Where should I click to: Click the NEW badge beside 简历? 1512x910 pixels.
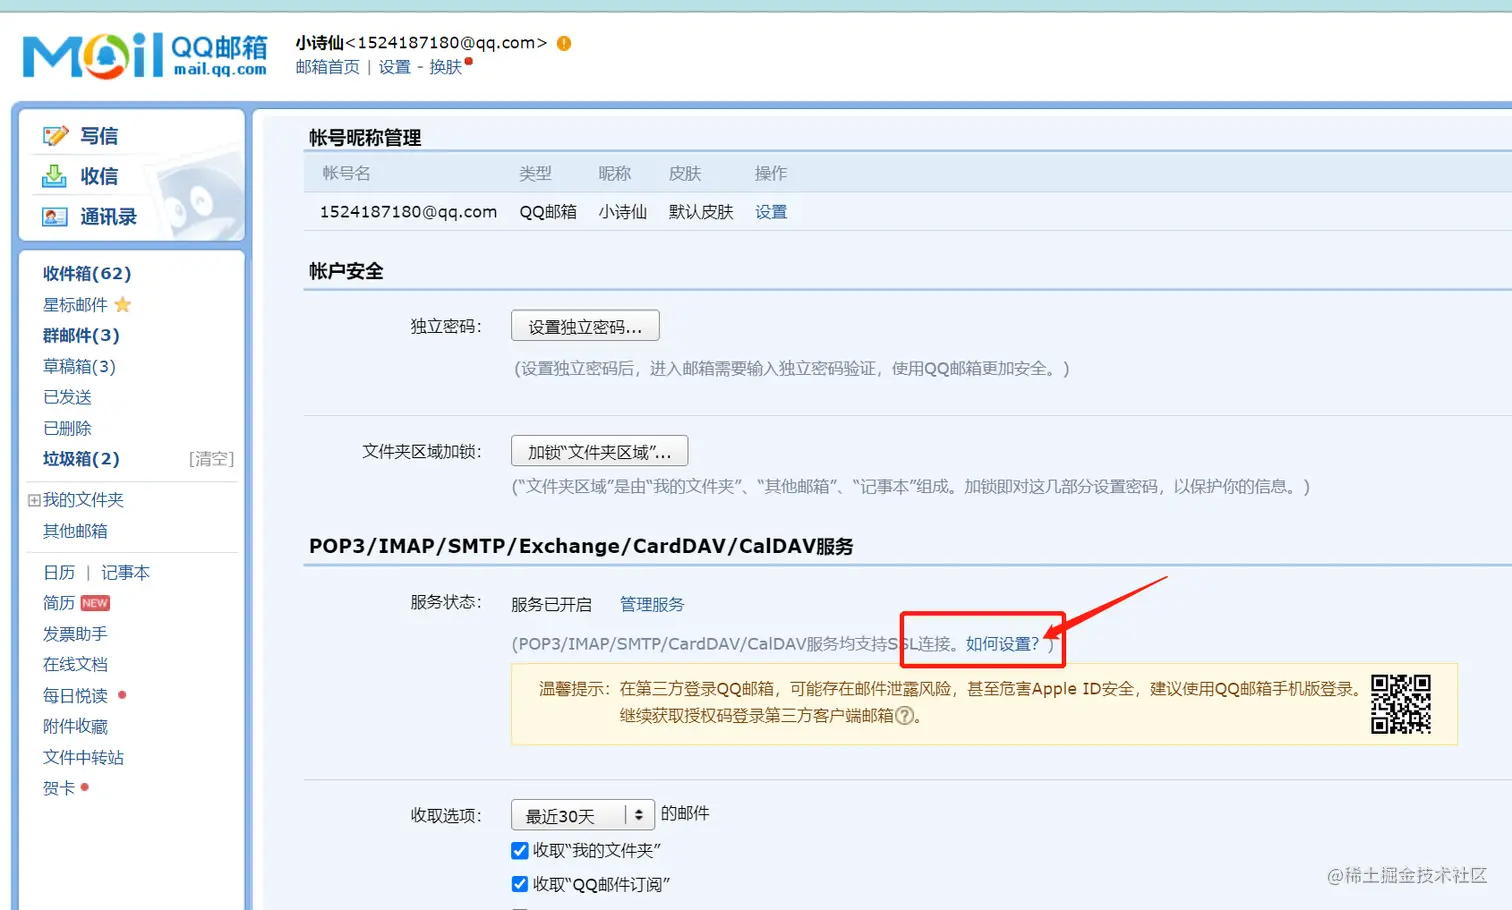(95, 603)
